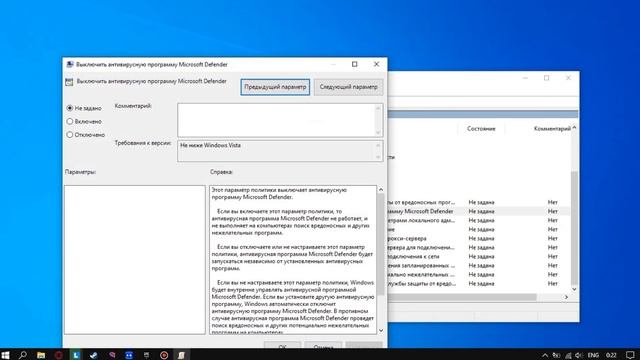This screenshot has width=640, height=360.
Task: Click the 'Предыдущий параметр' button
Action: point(275,87)
